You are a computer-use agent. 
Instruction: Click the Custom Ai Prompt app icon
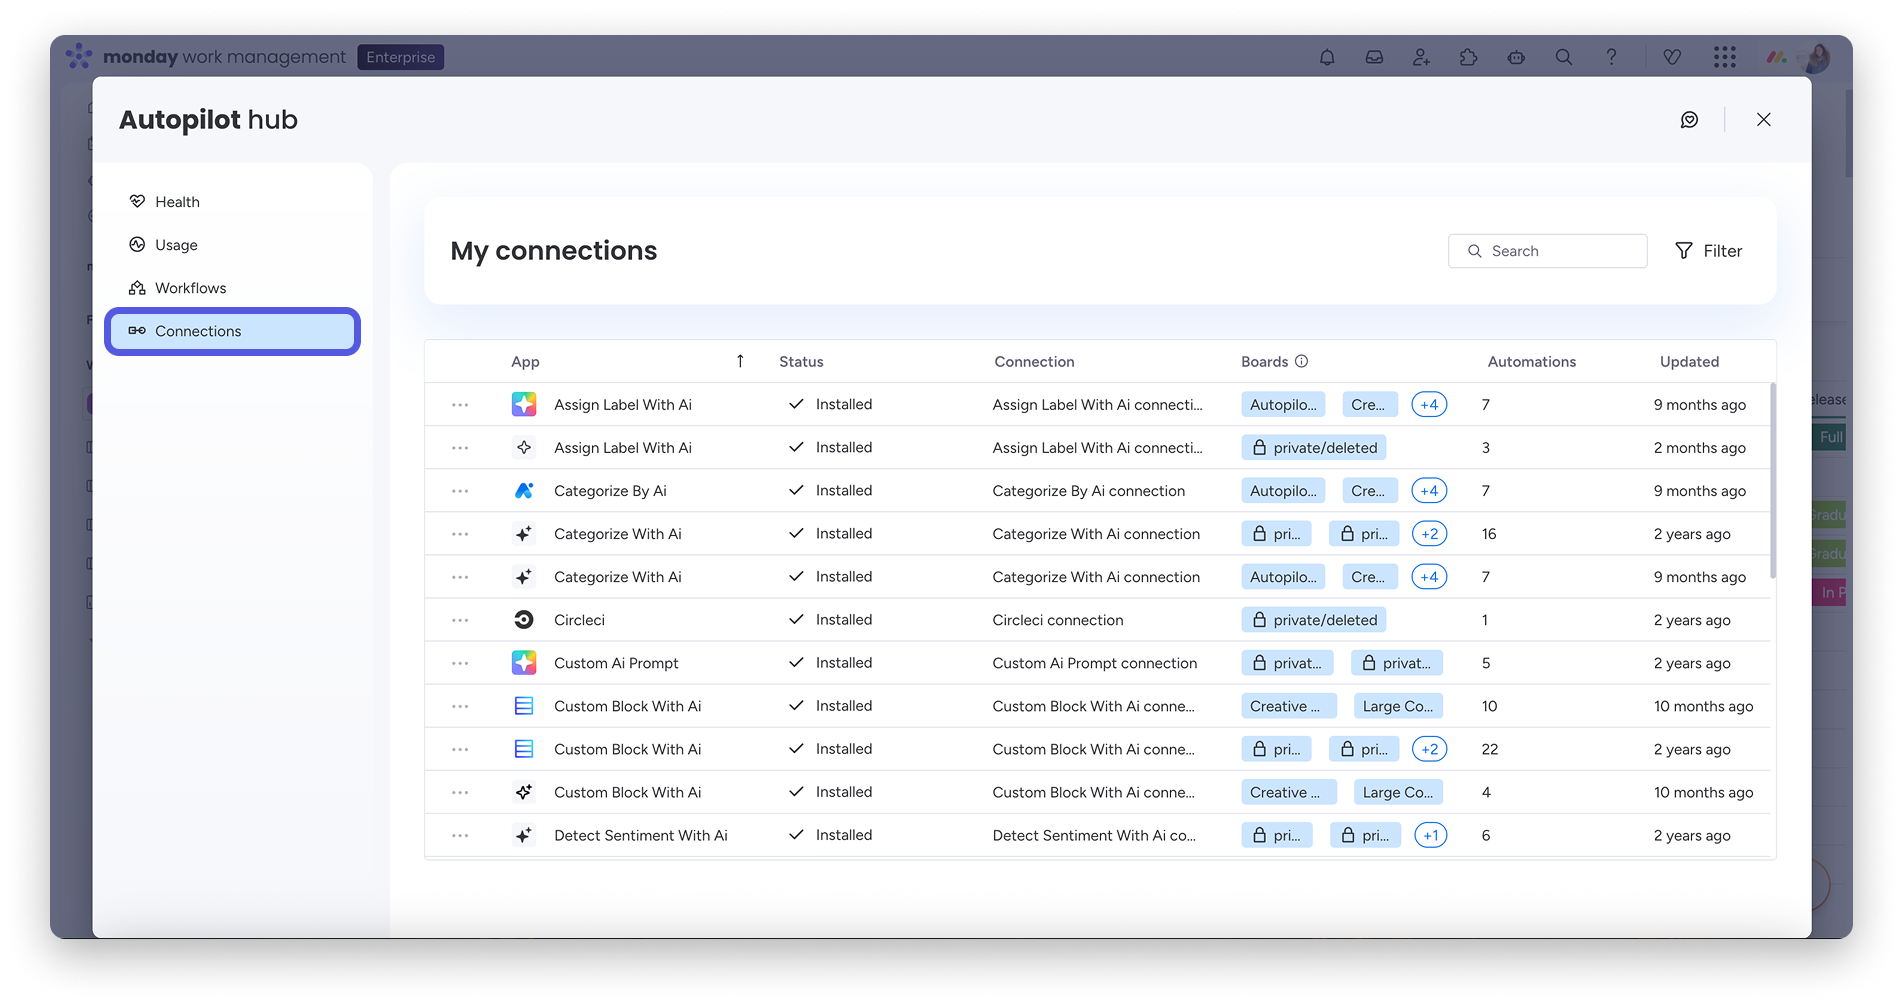click(x=524, y=663)
